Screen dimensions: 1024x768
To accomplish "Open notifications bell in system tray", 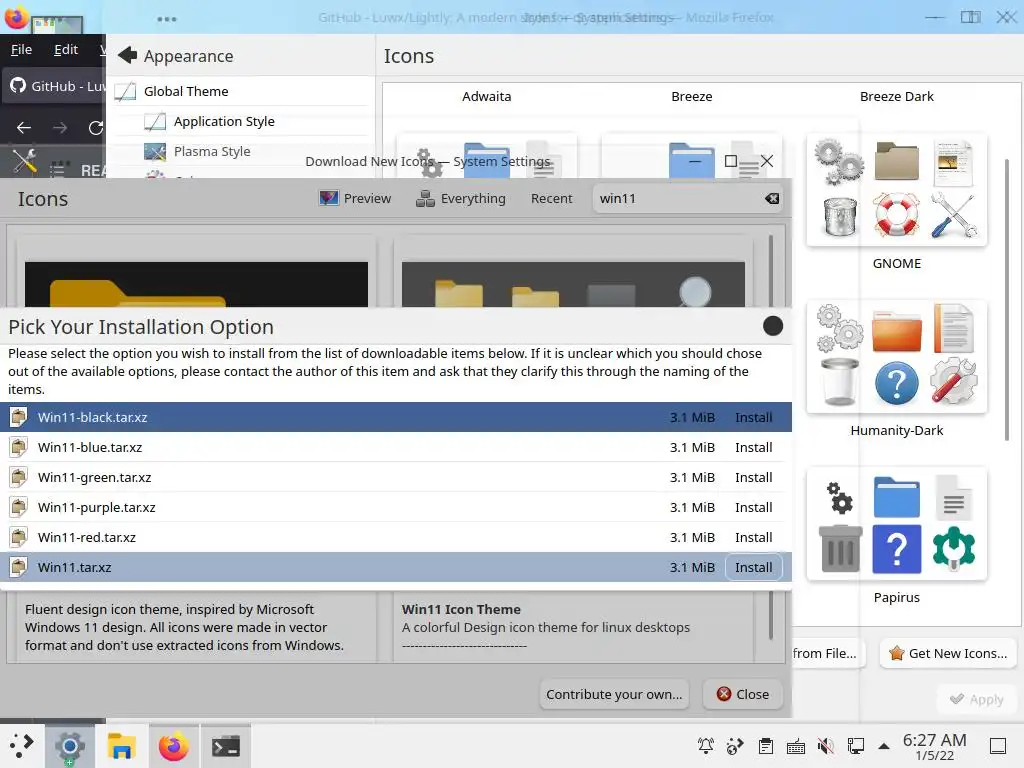I will point(706,746).
